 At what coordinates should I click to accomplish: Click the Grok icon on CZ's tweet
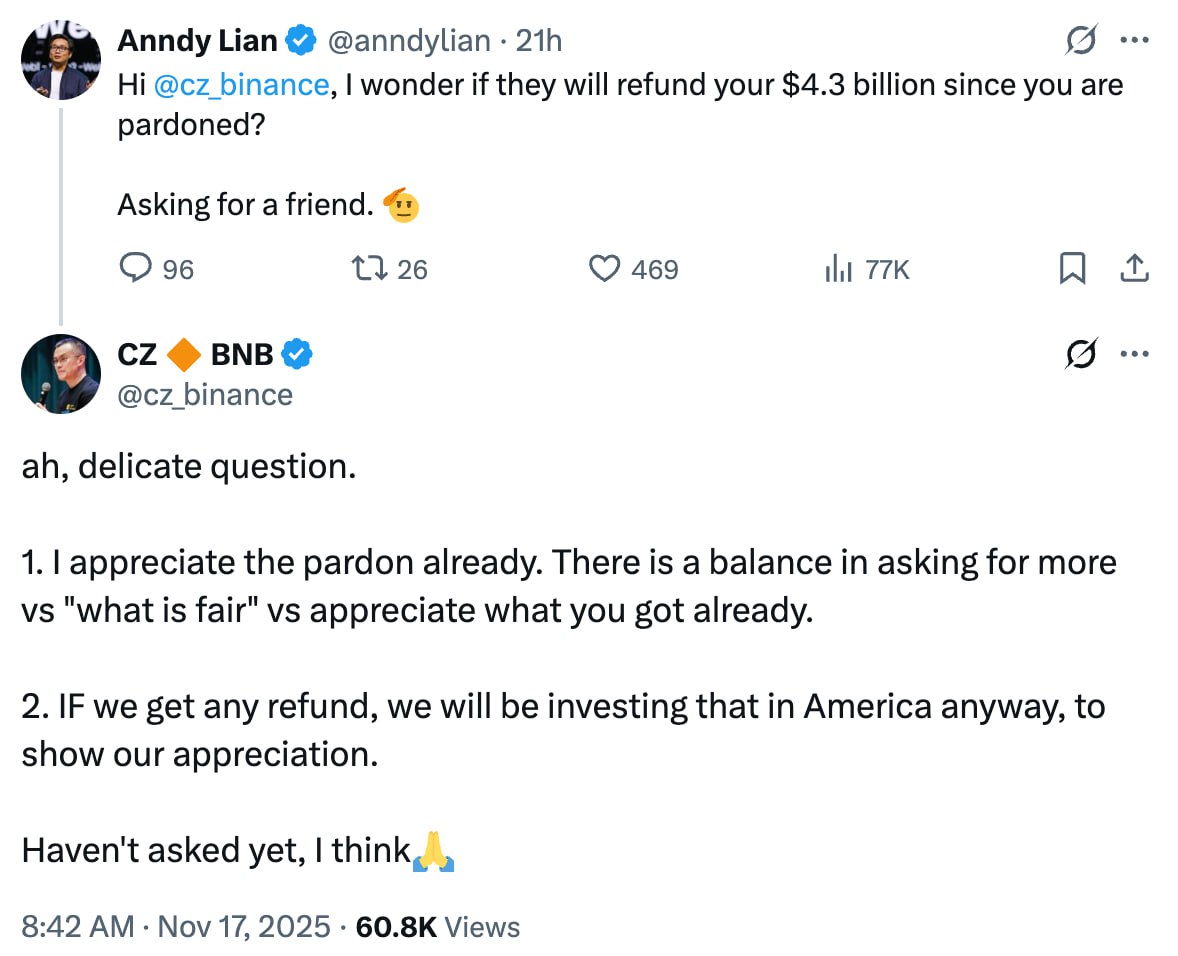pyautogui.click(x=1081, y=353)
